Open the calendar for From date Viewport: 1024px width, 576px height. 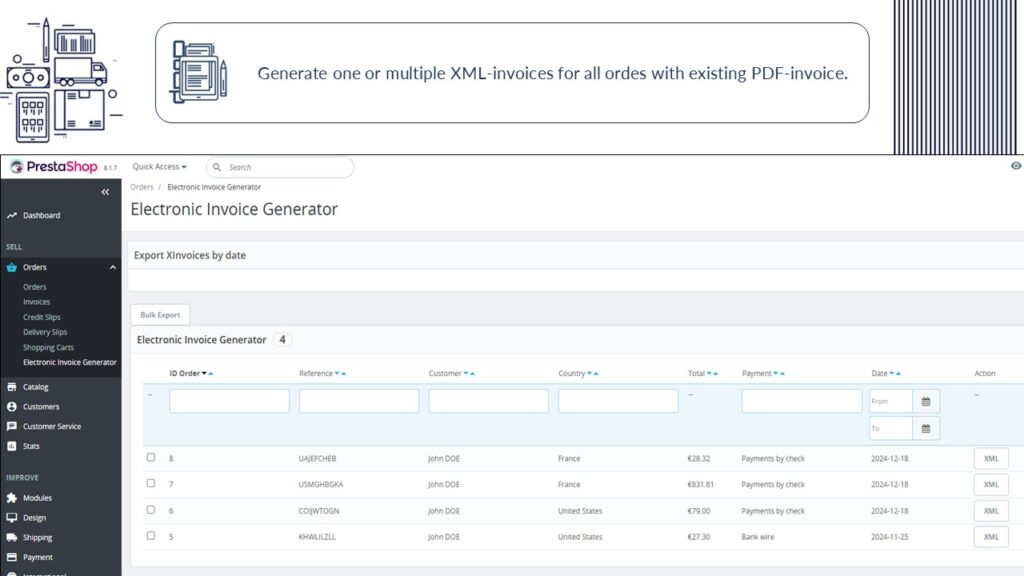[x=926, y=401]
